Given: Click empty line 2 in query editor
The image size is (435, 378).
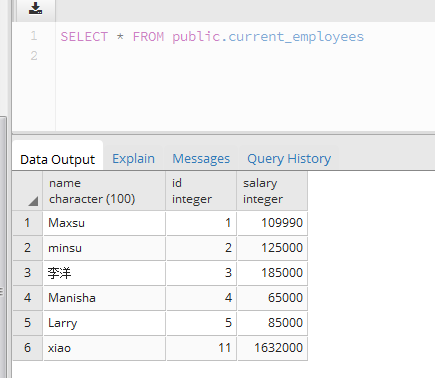Looking at the screenshot, I should click(245, 56).
